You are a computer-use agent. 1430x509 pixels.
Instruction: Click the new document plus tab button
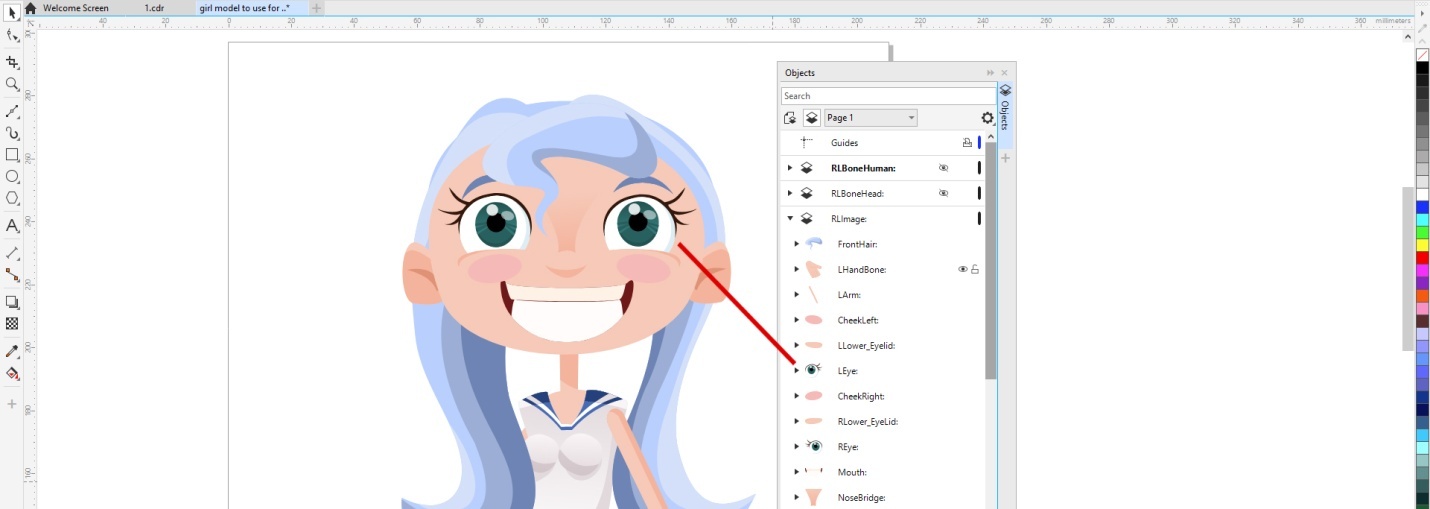[x=317, y=8]
